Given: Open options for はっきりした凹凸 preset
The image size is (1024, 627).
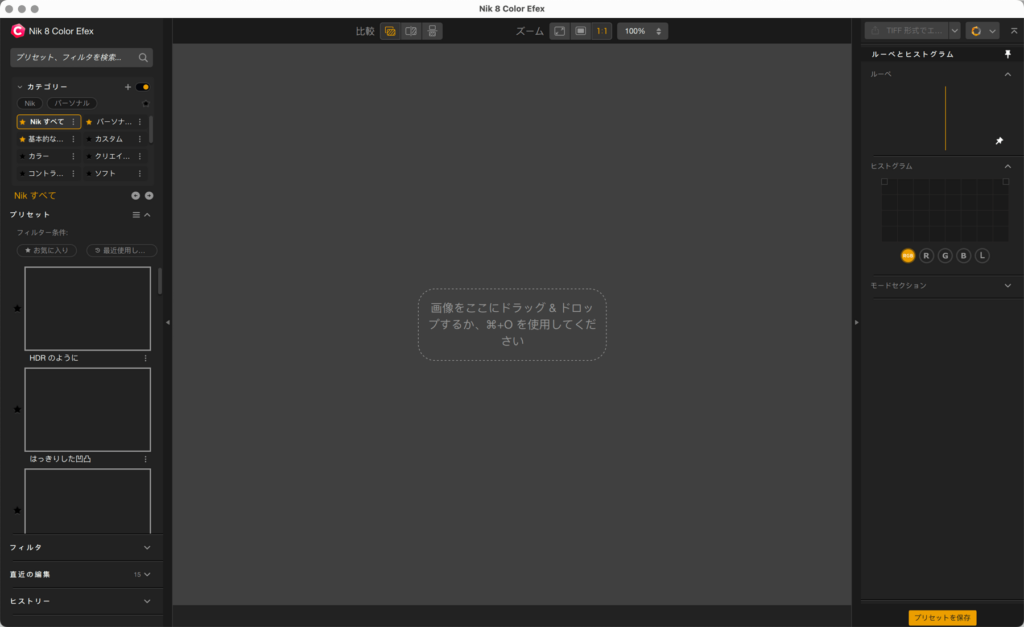Looking at the screenshot, I should (146, 459).
